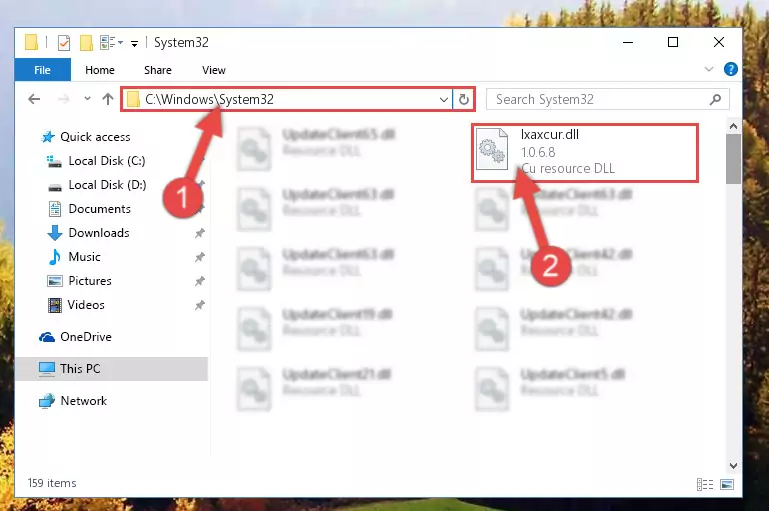The height and width of the screenshot is (511, 769).
Task: Click the address bar path C:\Windows\System32
Action: pos(209,100)
